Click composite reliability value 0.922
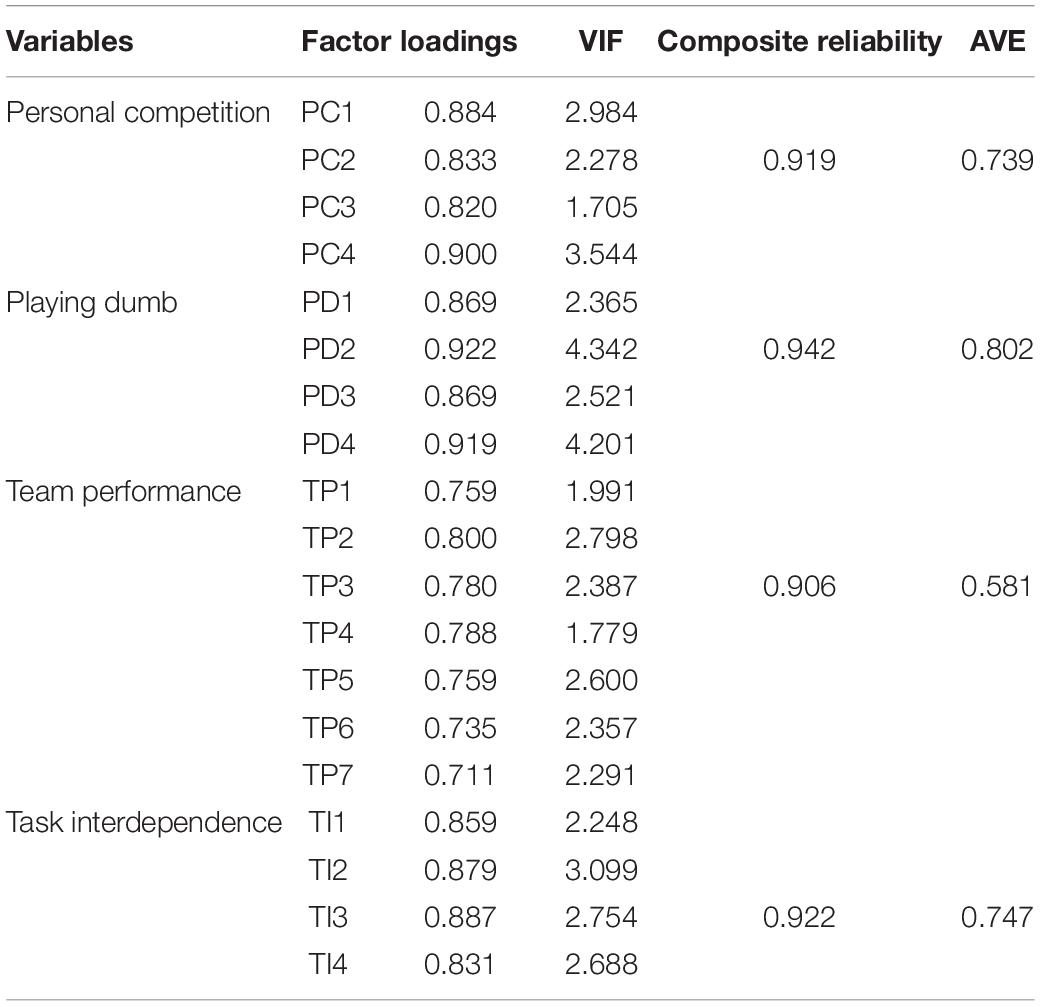Viewport: 1040px width, 1006px height. (799, 917)
